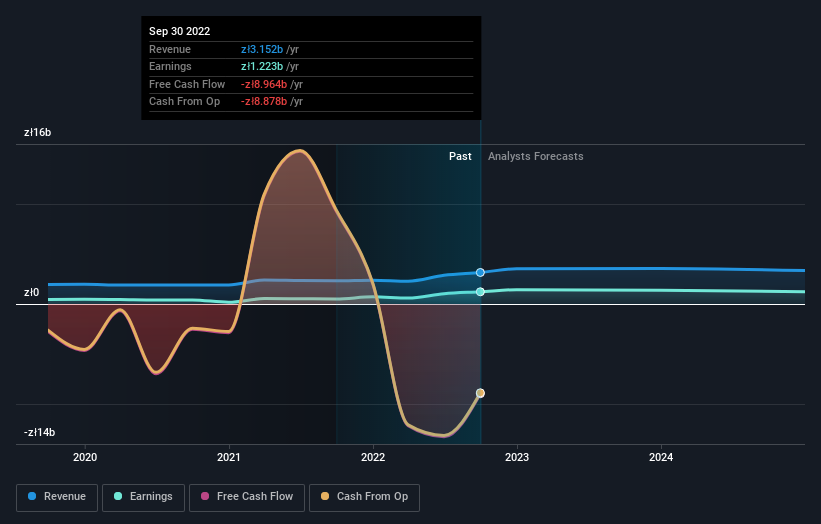Click the zł0 y-axis label

(x=31, y=292)
